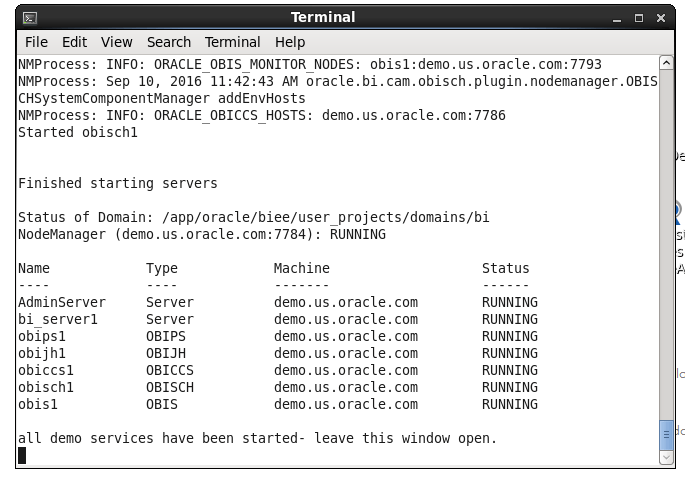Image resolution: width=685 pixels, height=479 pixels.
Task: Click the Terminal window title text
Action: click(x=323, y=17)
